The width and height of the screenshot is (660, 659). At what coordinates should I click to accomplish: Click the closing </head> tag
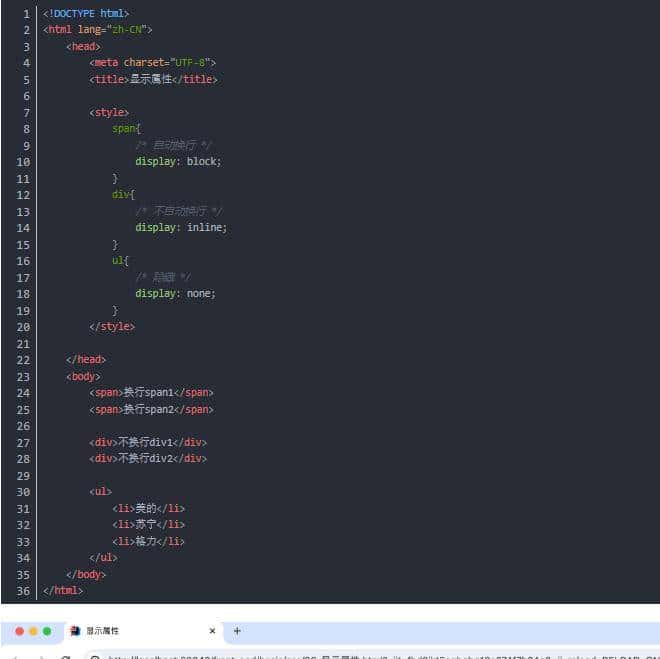click(x=86, y=359)
